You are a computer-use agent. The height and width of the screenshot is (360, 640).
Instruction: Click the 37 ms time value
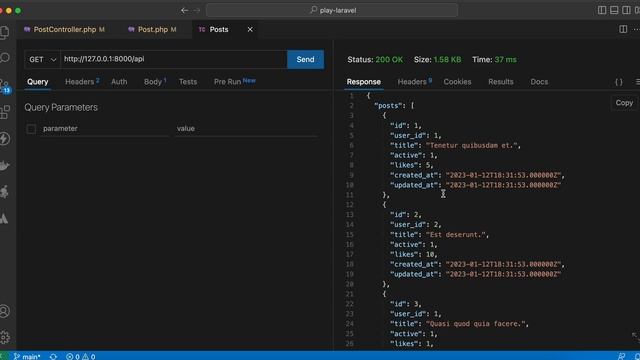click(x=505, y=60)
